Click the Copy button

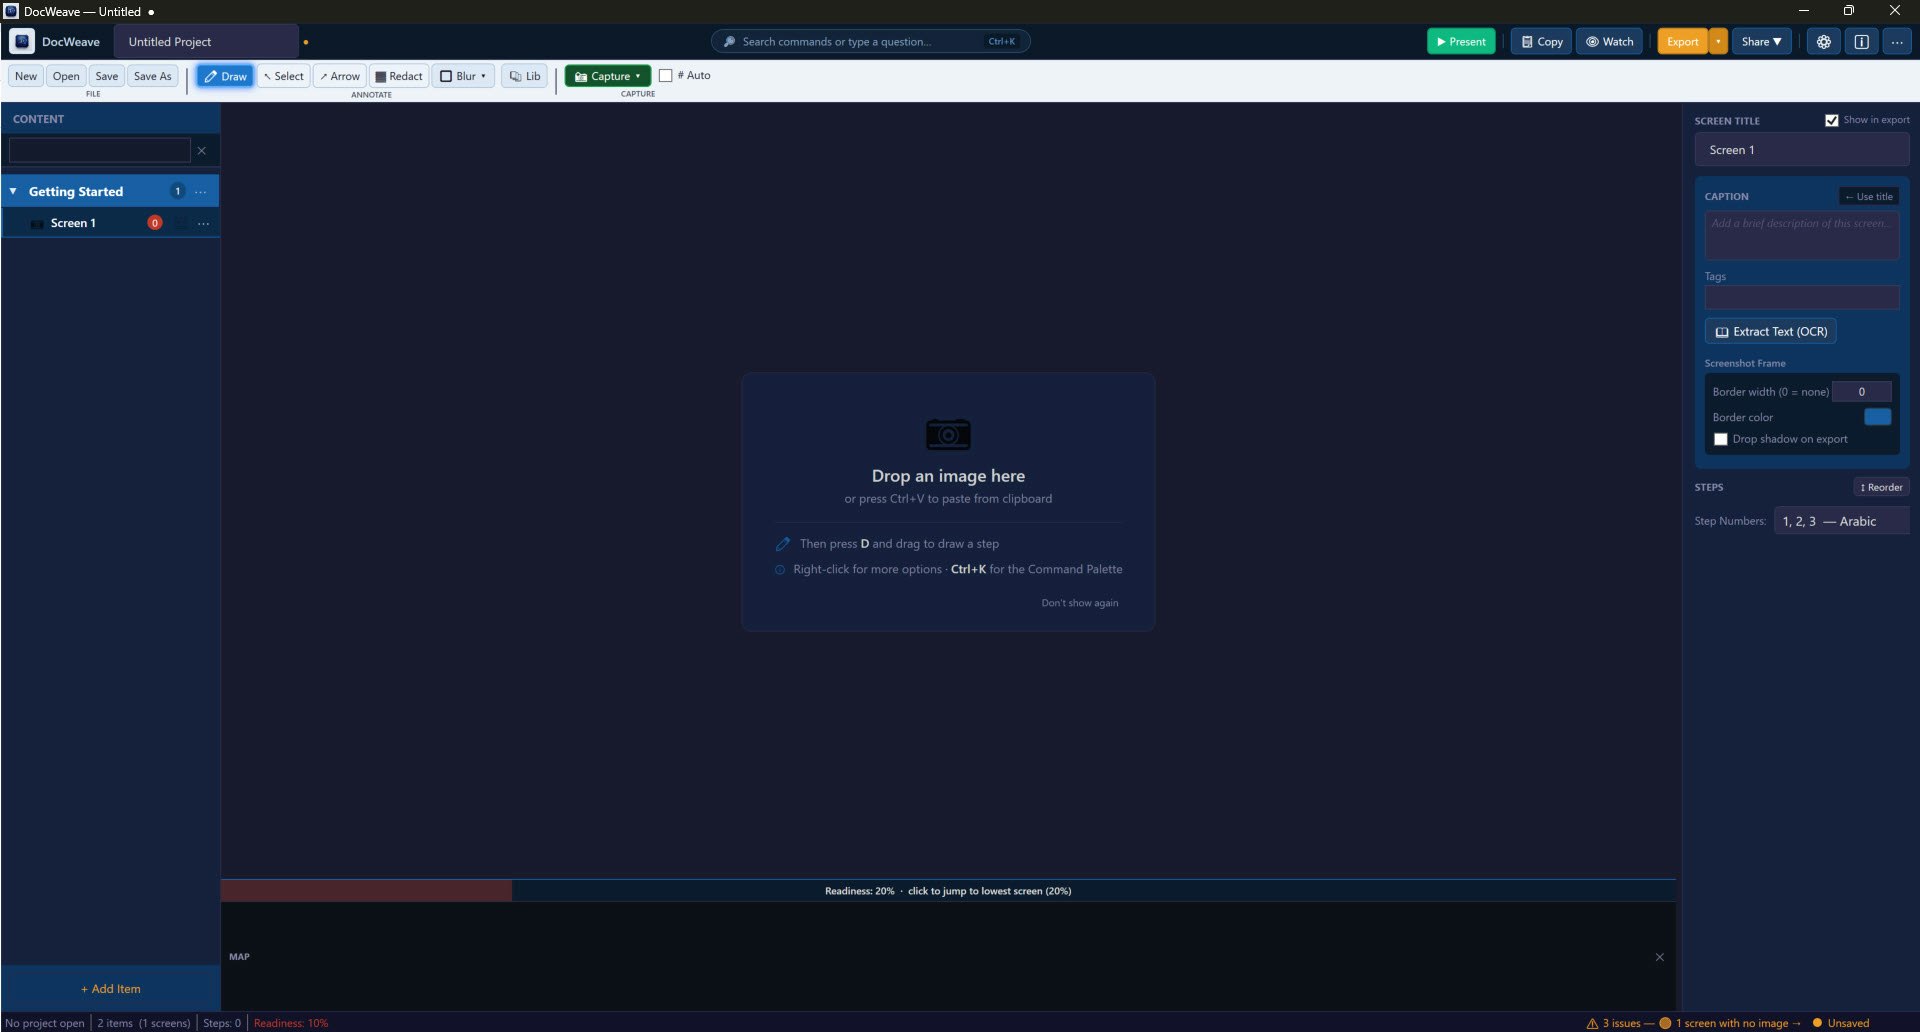(1541, 41)
